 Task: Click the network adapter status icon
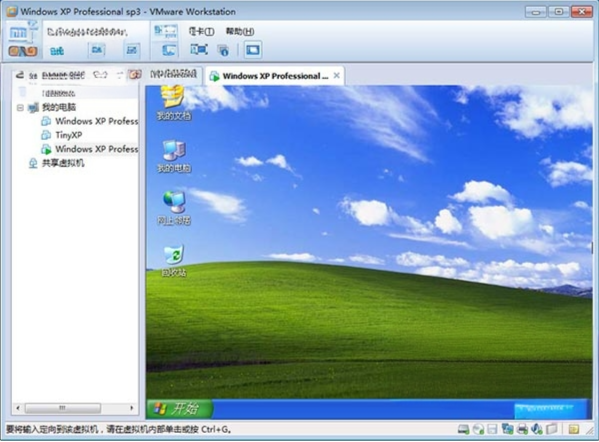point(507,429)
